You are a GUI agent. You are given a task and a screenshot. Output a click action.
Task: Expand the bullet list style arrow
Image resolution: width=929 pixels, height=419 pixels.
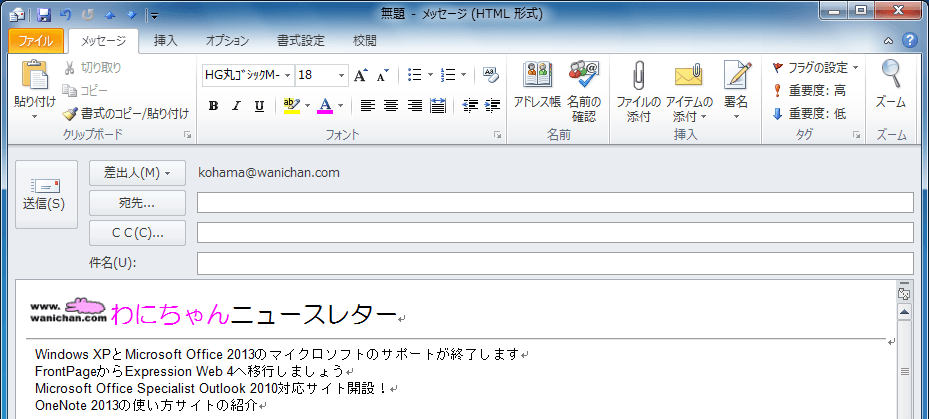point(431,75)
